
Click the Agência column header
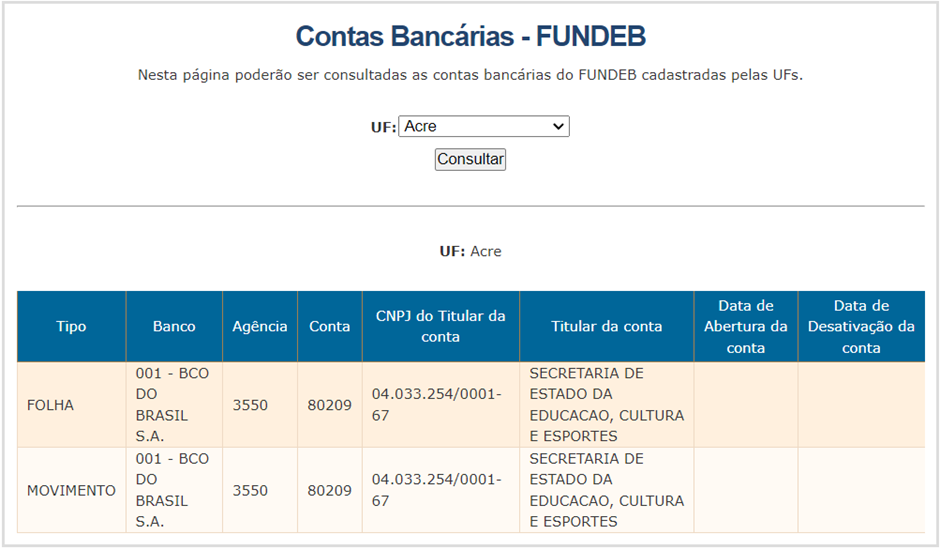(260, 326)
